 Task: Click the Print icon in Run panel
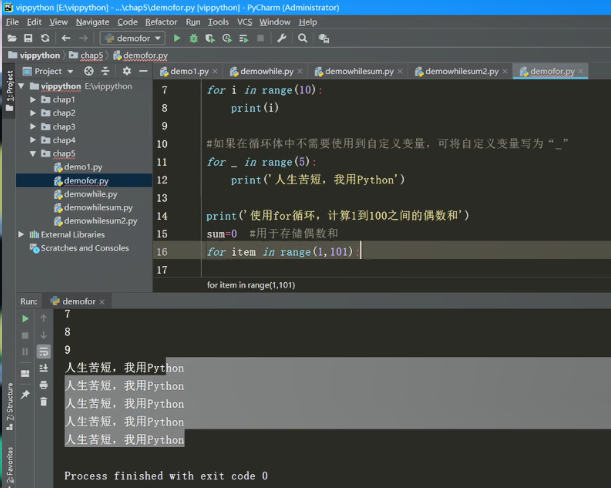click(44, 385)
